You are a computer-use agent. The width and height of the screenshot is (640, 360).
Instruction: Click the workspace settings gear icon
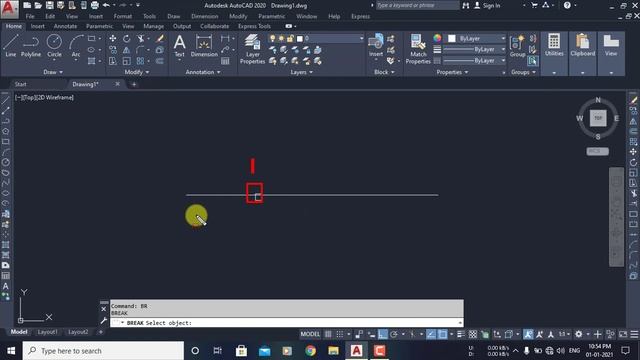pos(578,334)
